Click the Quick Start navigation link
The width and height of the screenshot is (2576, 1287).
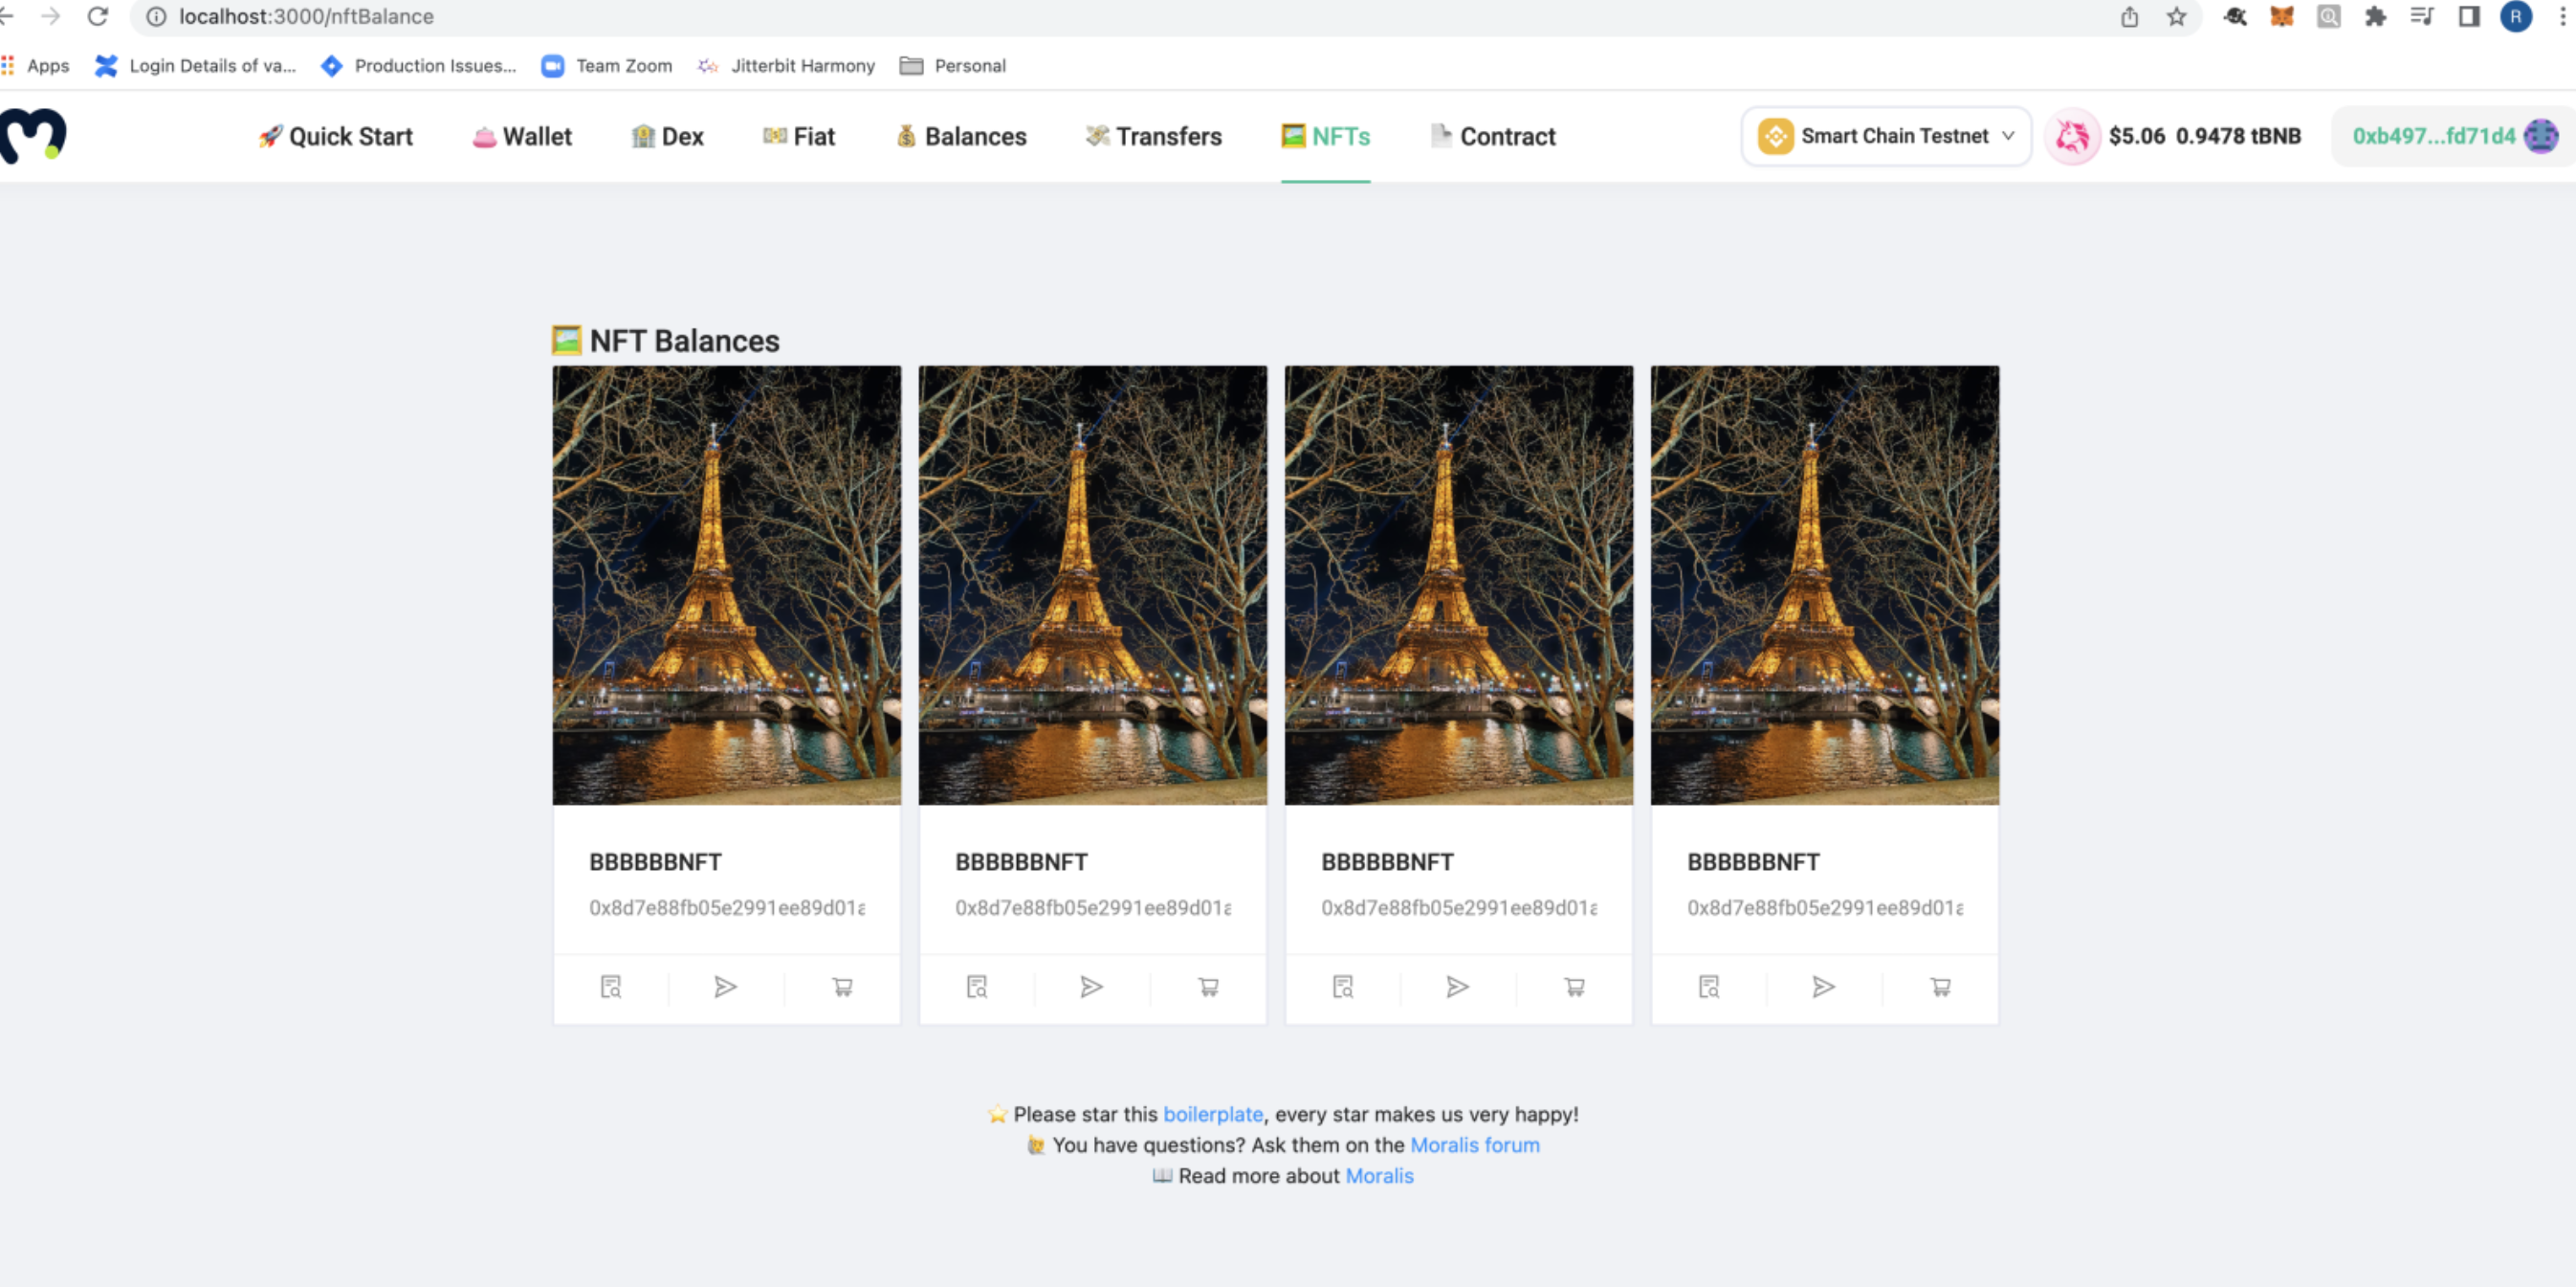[335, 137]
